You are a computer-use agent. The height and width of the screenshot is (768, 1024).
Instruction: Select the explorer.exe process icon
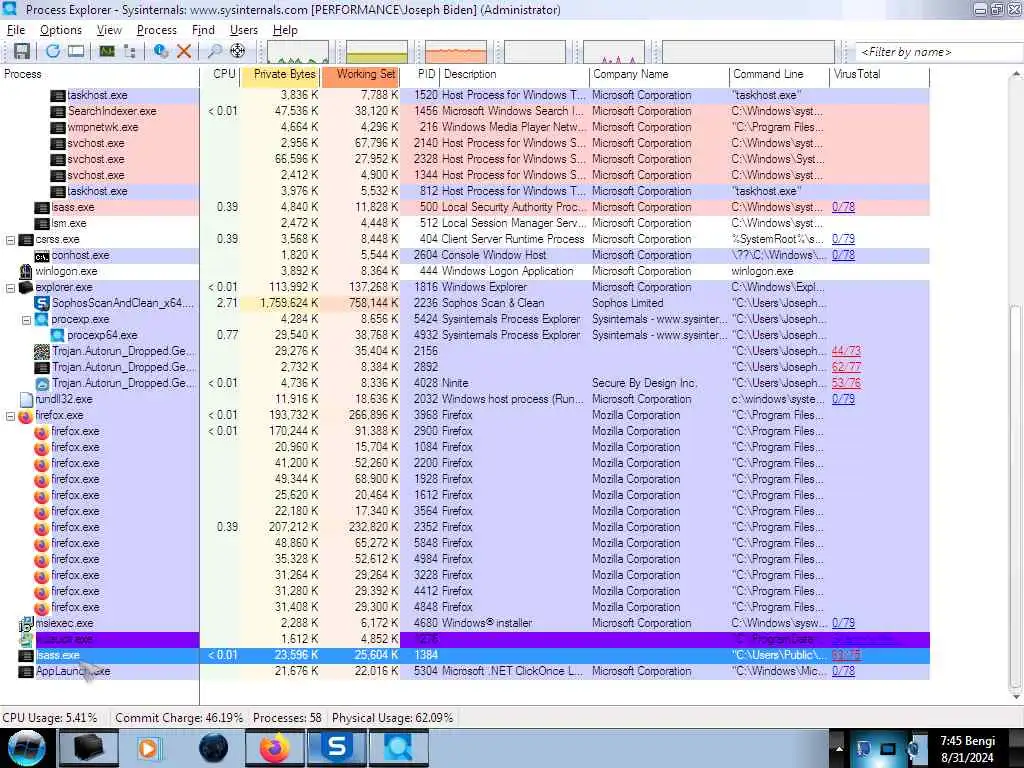tap(25, 287)
